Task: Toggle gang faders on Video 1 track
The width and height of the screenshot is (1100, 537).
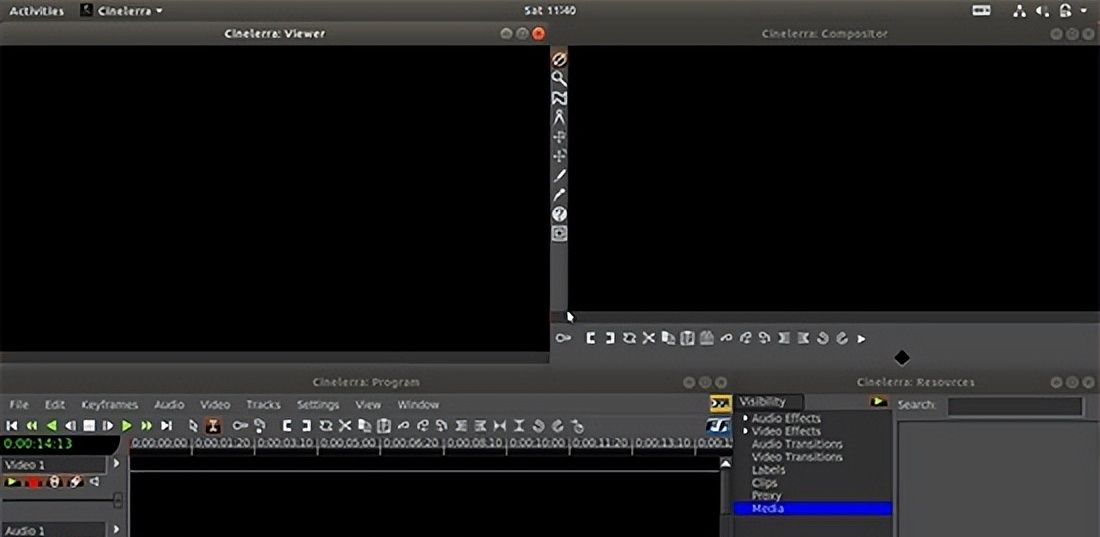Action: tap(55, 482)
